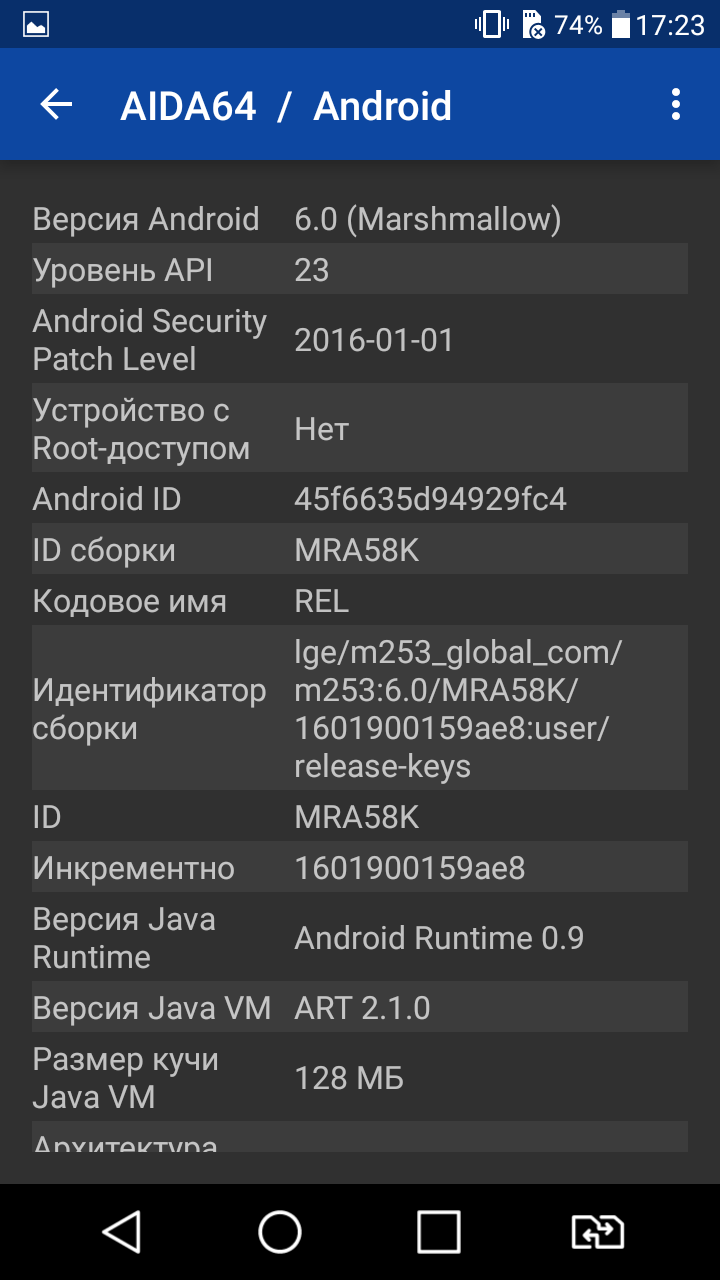This screenshot has height=1280, width=720.
Task: Select the Версия Android row
Action: (x=360, y=219)
